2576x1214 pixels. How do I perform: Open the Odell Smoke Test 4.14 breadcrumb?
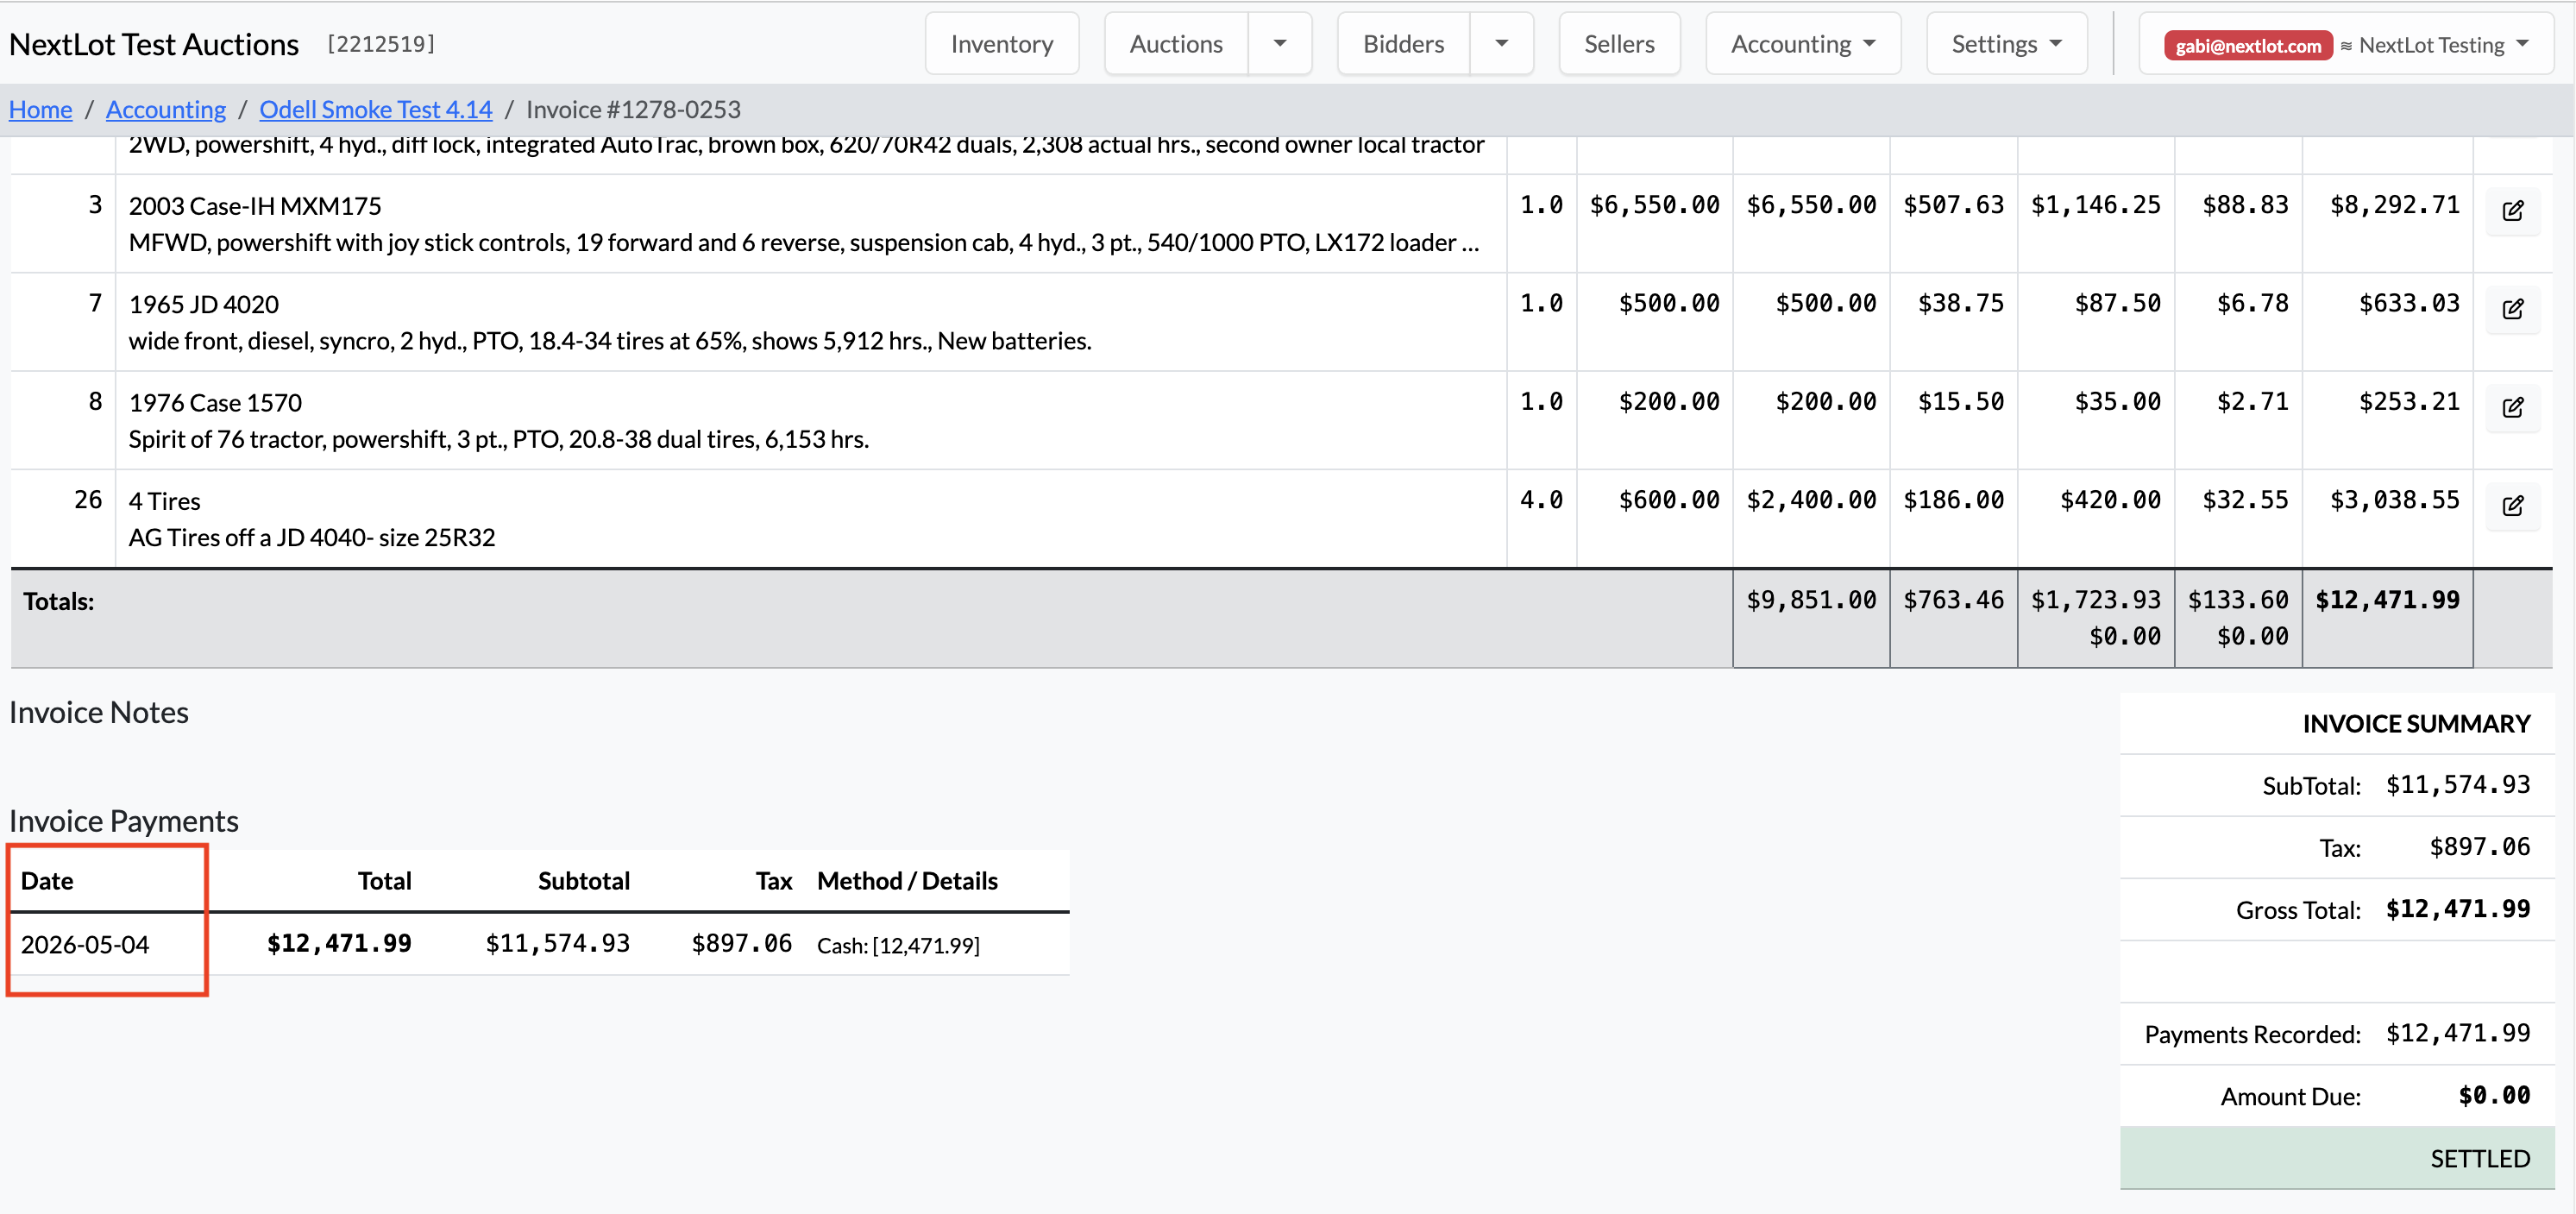point(376,109)
